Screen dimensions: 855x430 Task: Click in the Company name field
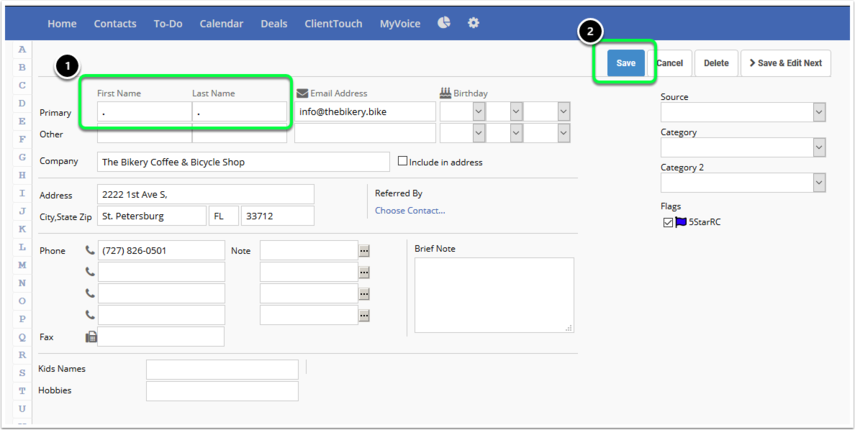[x=243, y=162]
